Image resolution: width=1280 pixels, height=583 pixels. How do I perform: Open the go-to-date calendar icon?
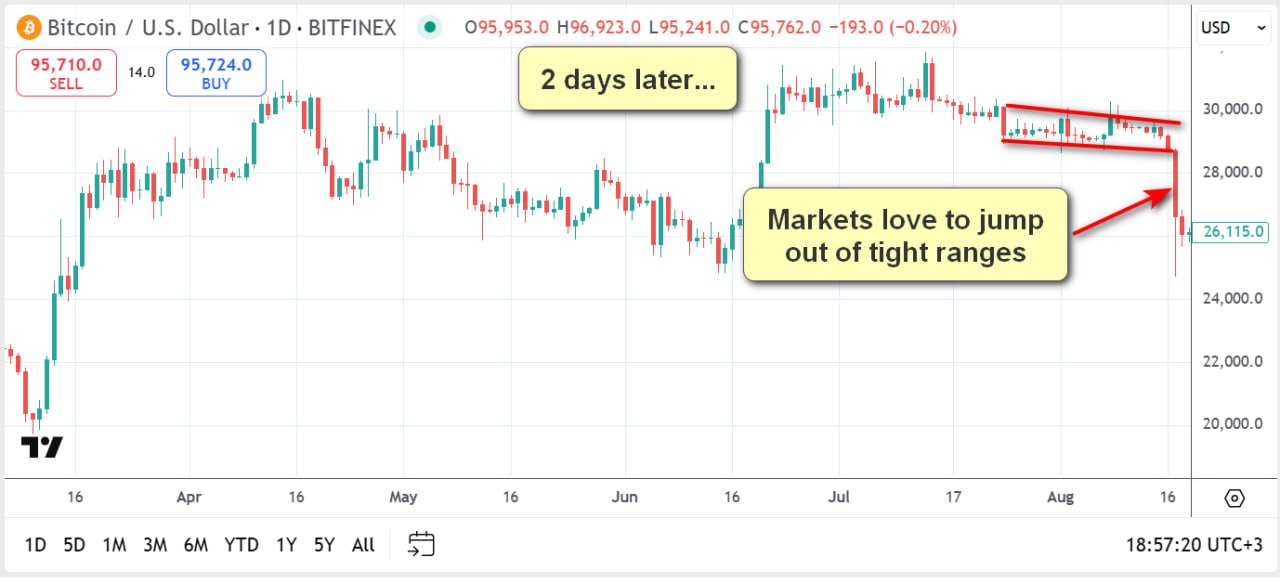click(x=421, y=544)
